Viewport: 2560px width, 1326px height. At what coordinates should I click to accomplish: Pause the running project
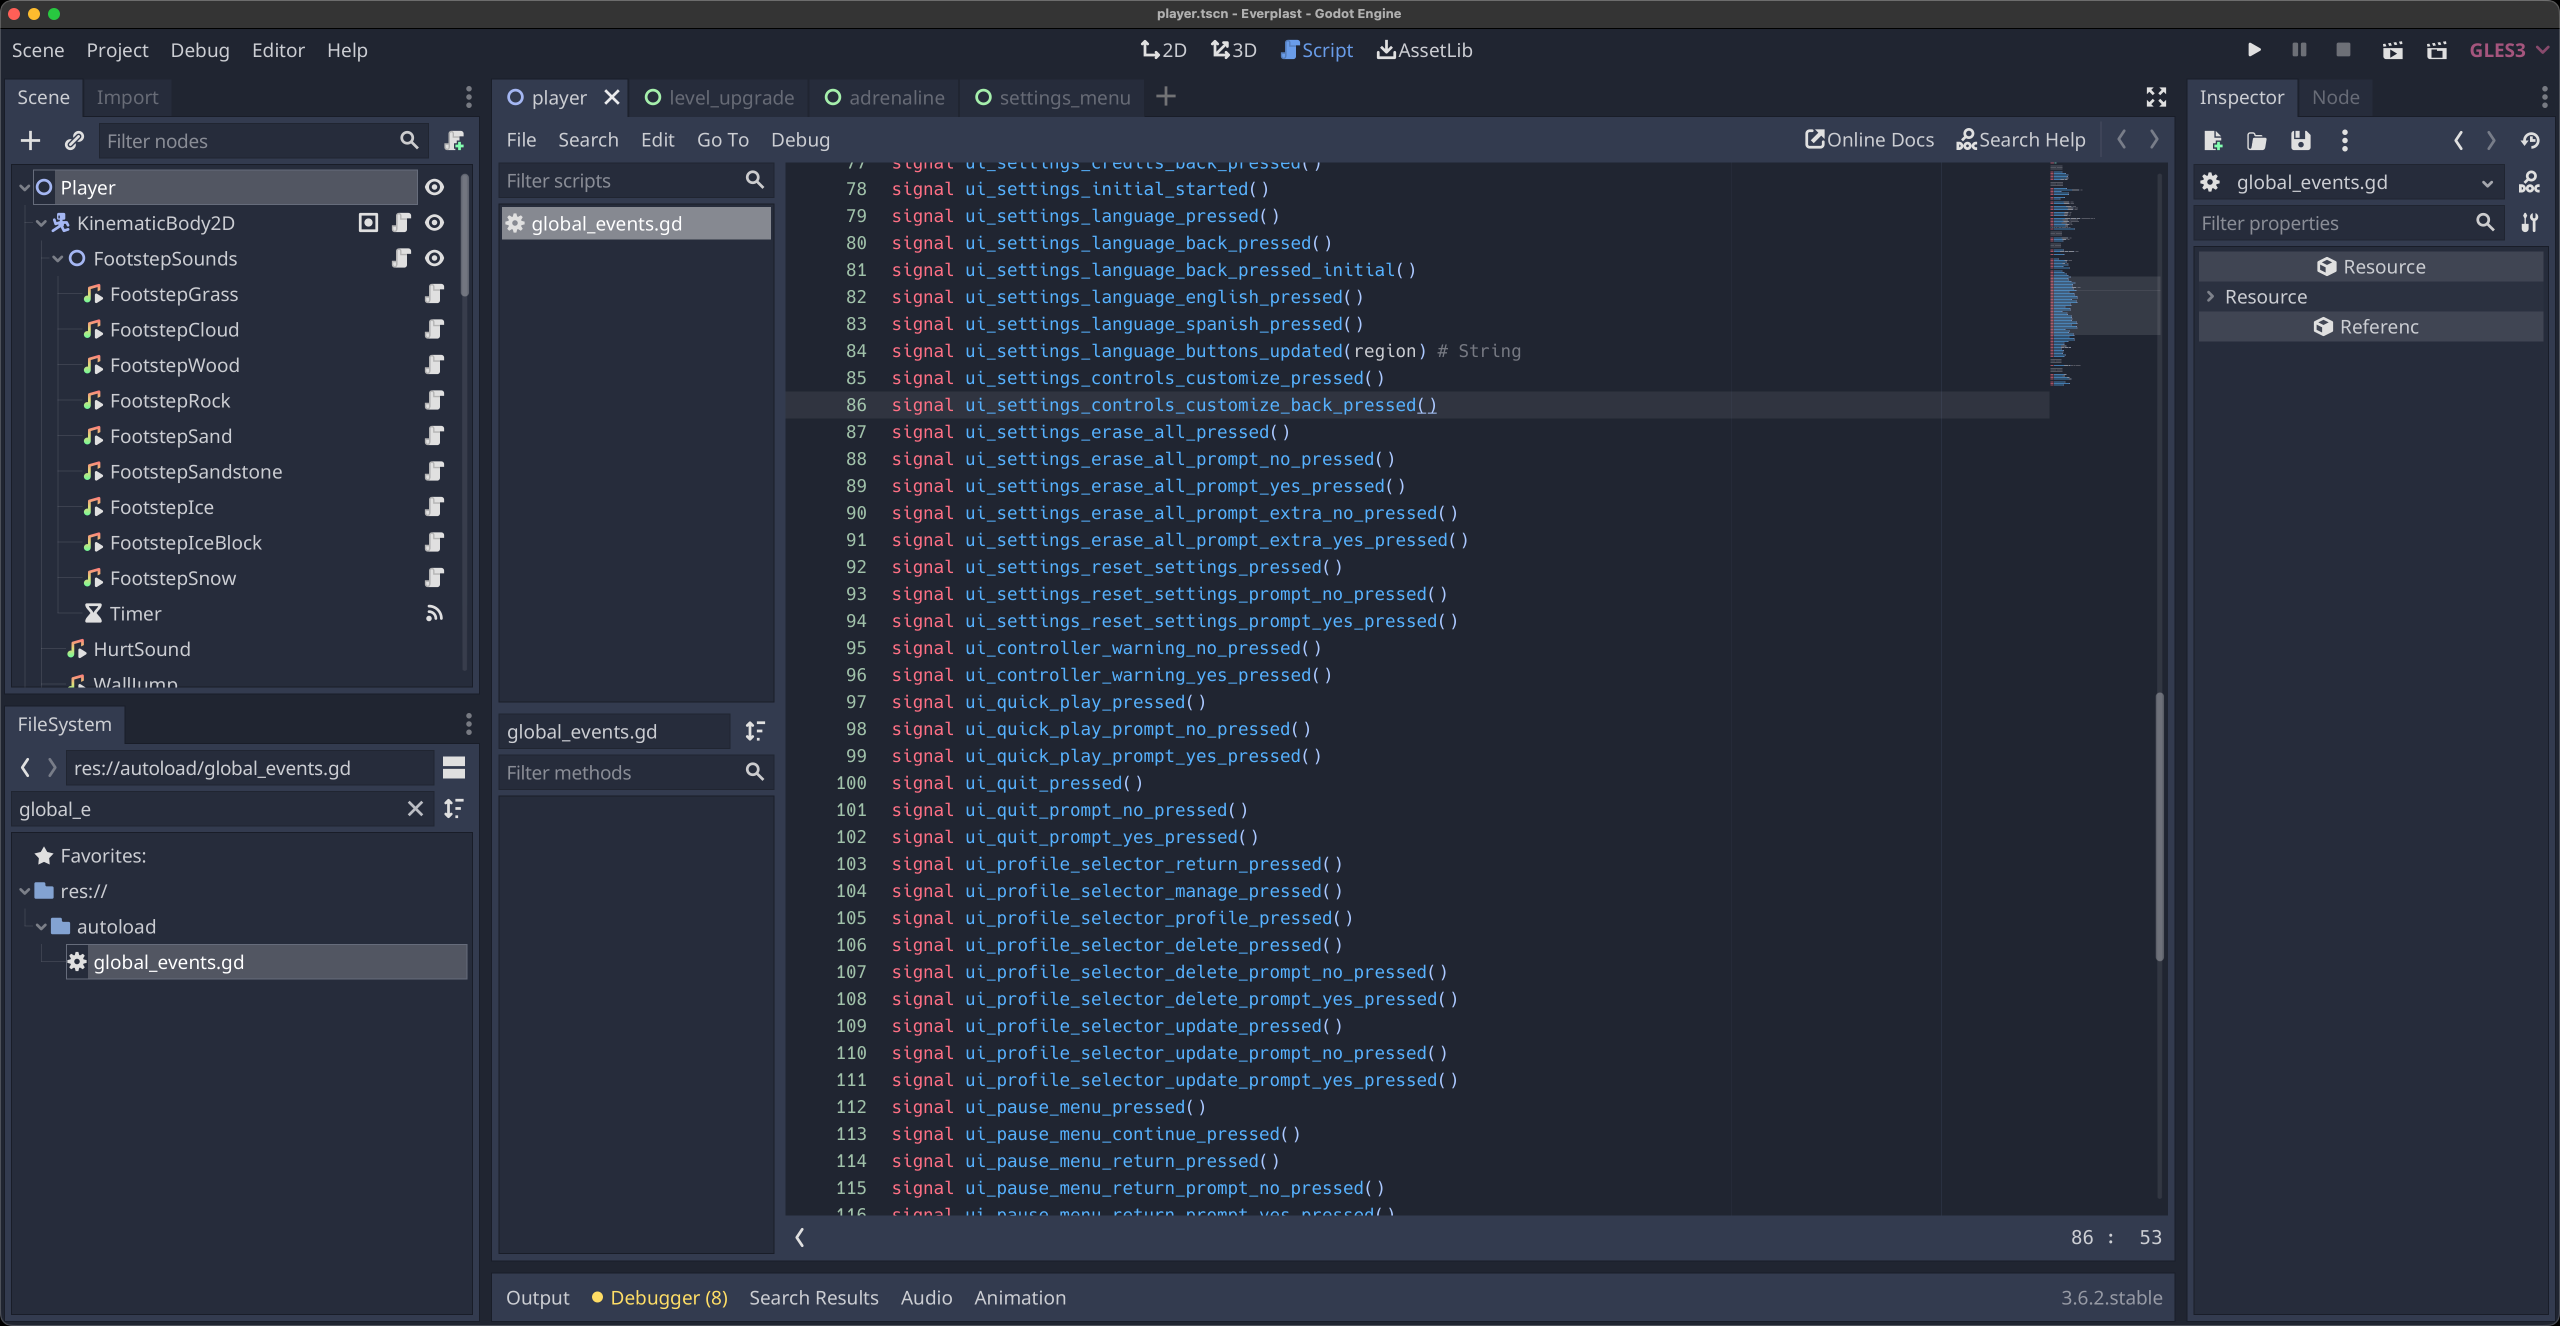(2299, 50)
